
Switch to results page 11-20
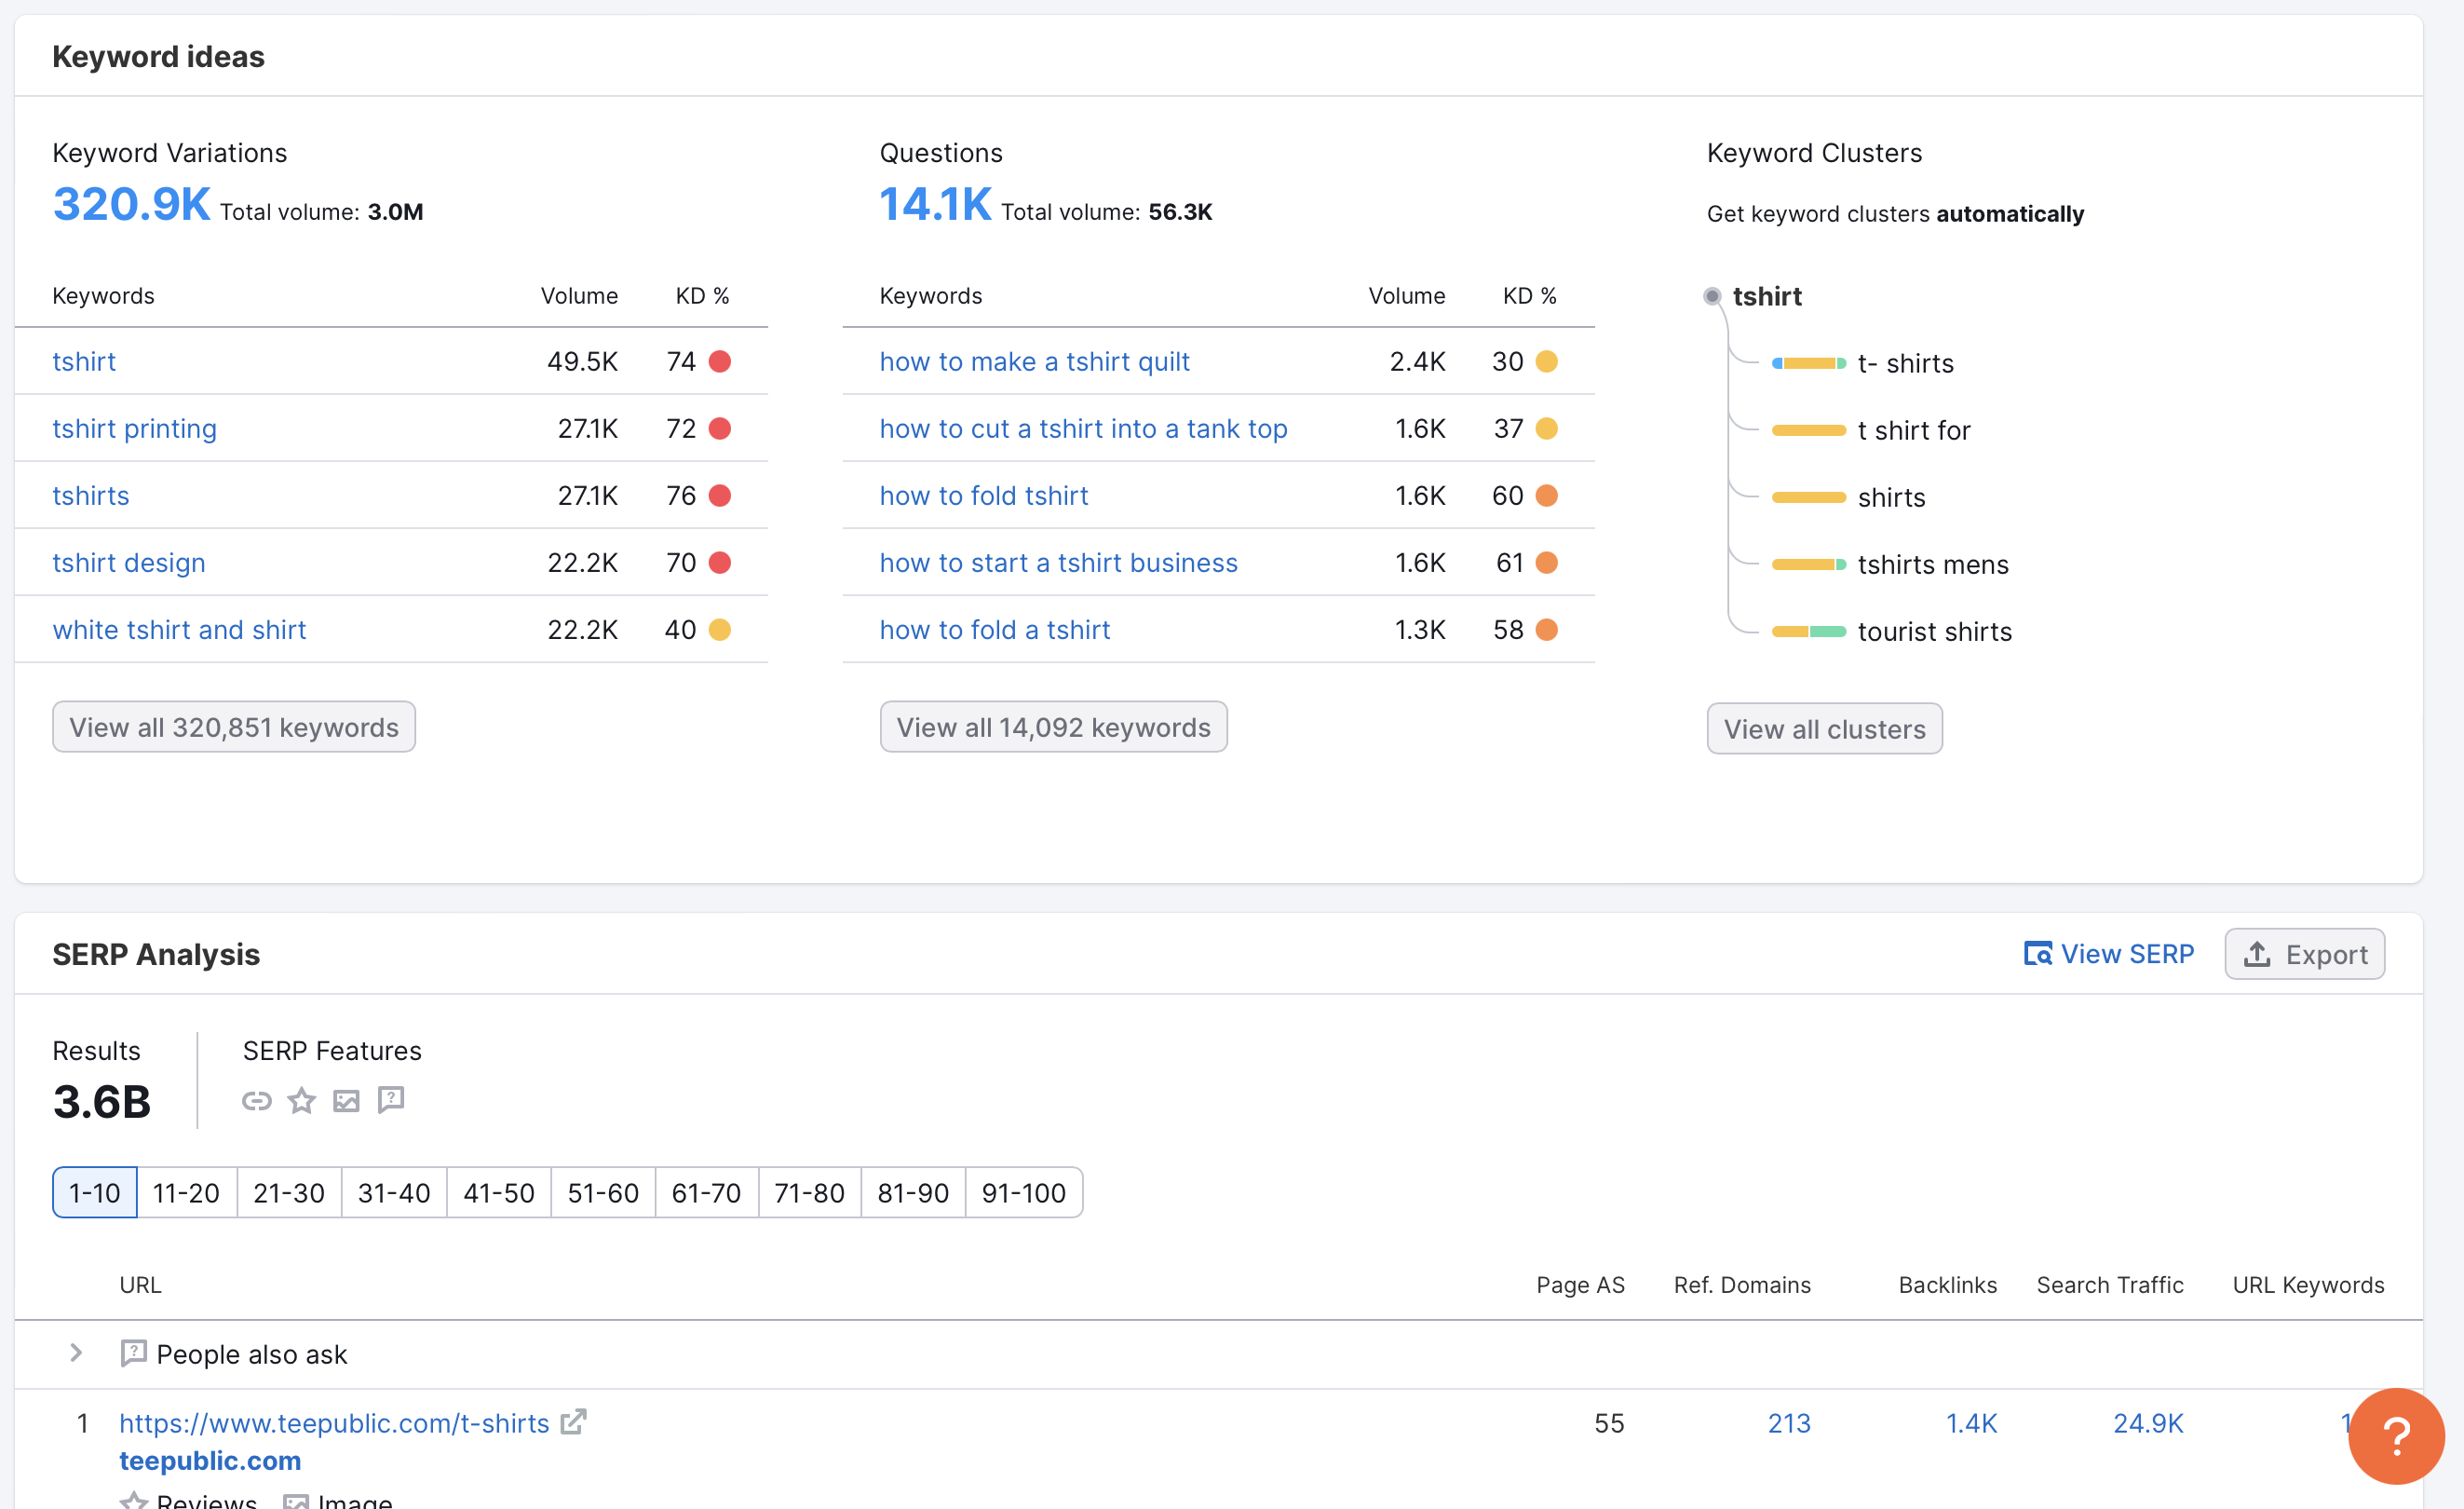pyautogui.click(x=186, y=1193)
